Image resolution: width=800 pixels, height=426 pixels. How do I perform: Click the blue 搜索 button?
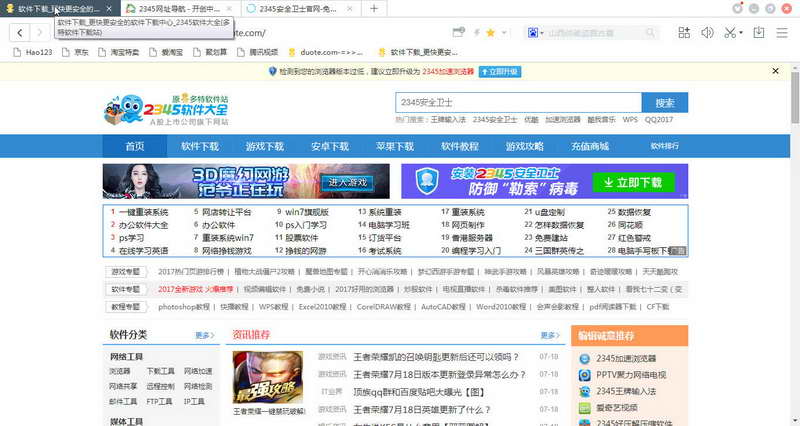[x=665, y=103]
